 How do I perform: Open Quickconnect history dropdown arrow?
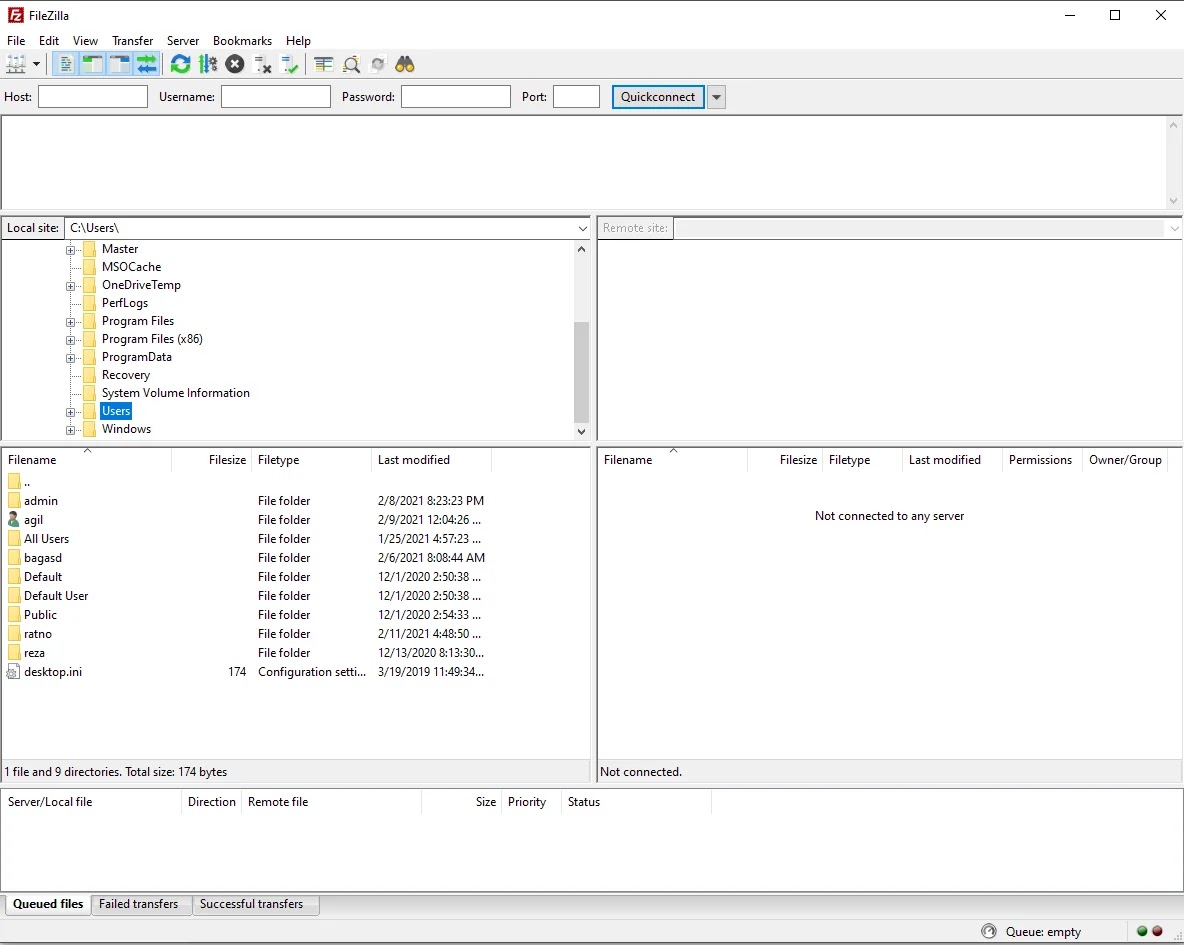pos(717,97)
